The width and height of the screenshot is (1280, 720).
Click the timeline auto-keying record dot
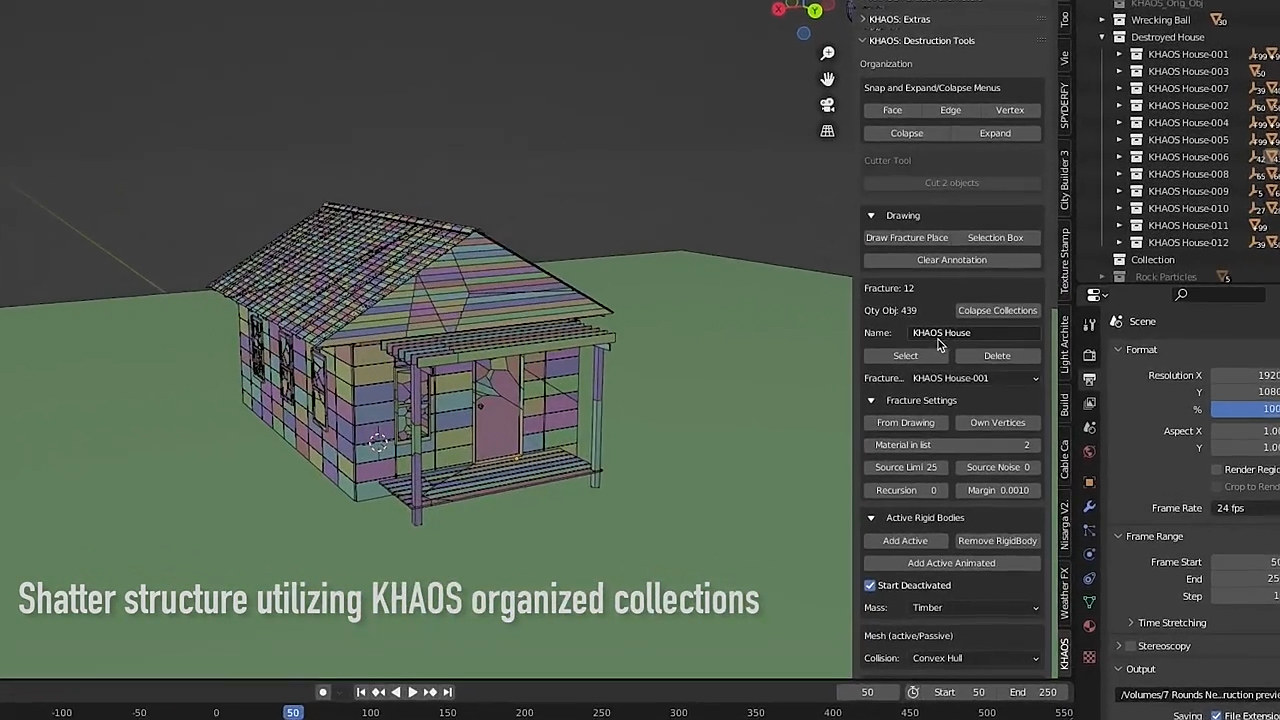click(322, 692)
